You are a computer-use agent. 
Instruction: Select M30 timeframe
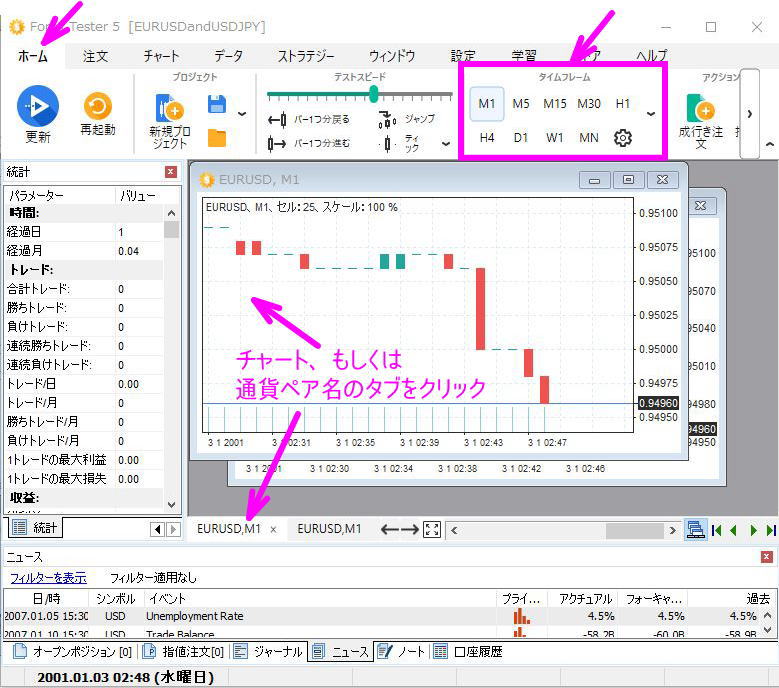[x=589, y=104]
